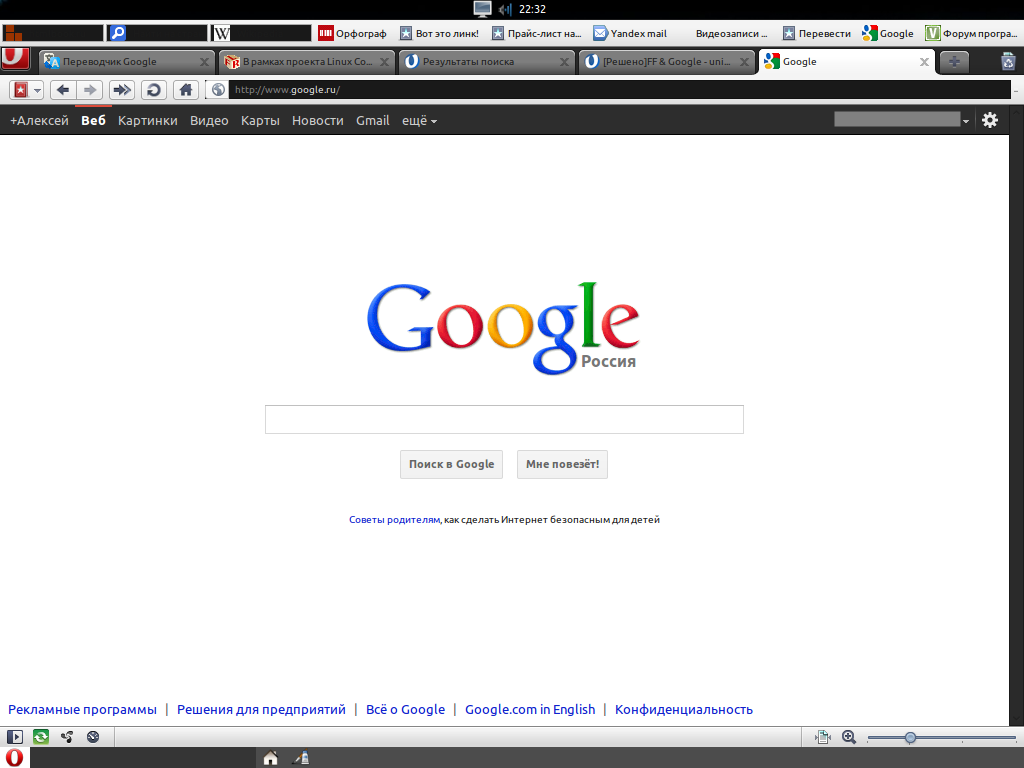This screenshot has width=1024, height=768.
Task: Expand the 'ещё' more dropdown
Action: point(419,121)
